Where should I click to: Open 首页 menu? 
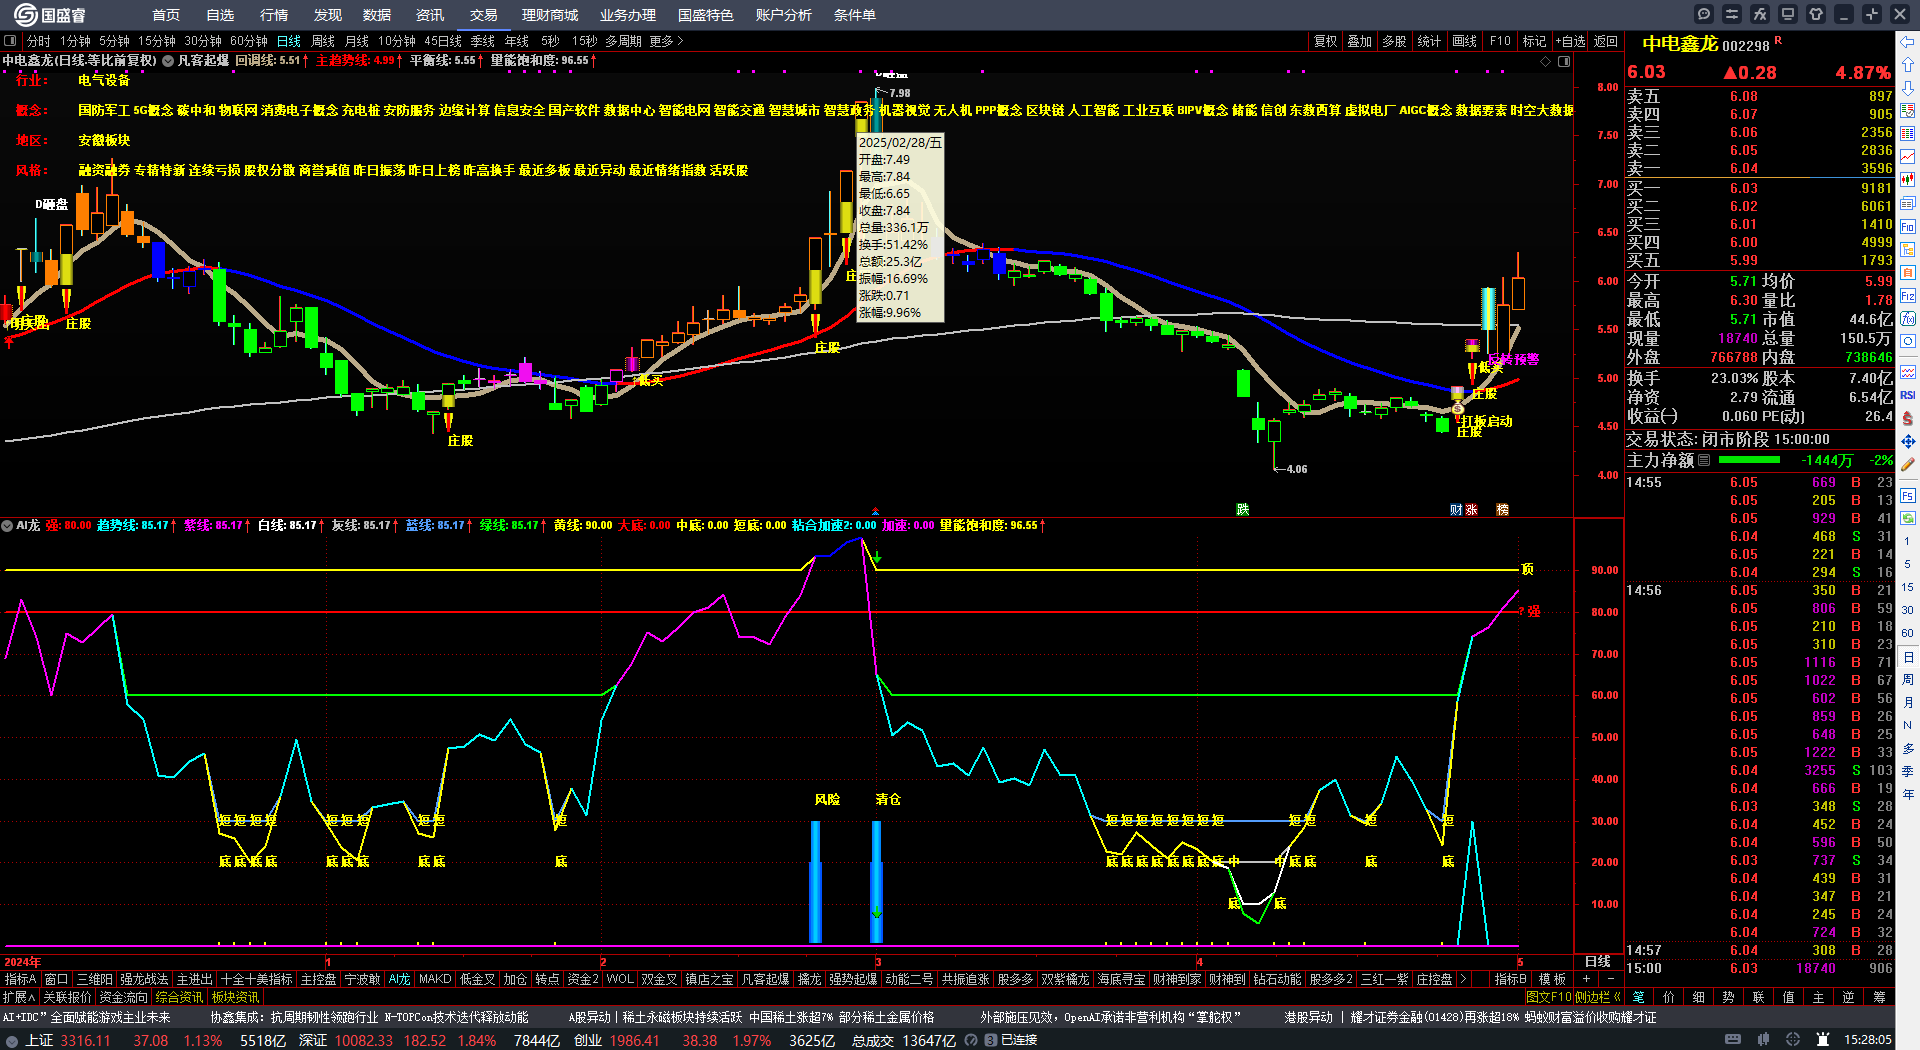coord(166,15)
